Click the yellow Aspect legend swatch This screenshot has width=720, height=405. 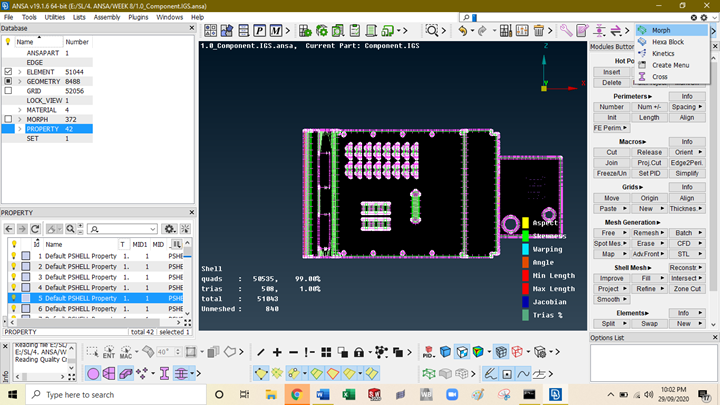point(525,223)
